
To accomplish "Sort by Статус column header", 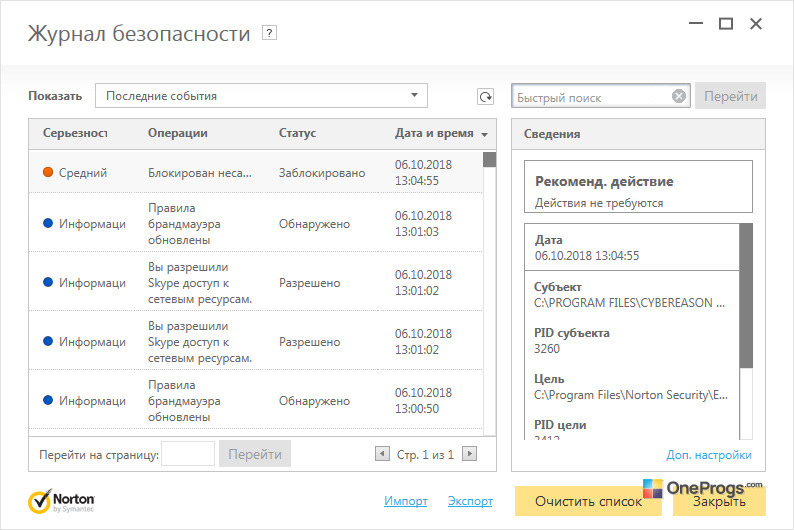I will pyautogui.click(x=297, y=133).
